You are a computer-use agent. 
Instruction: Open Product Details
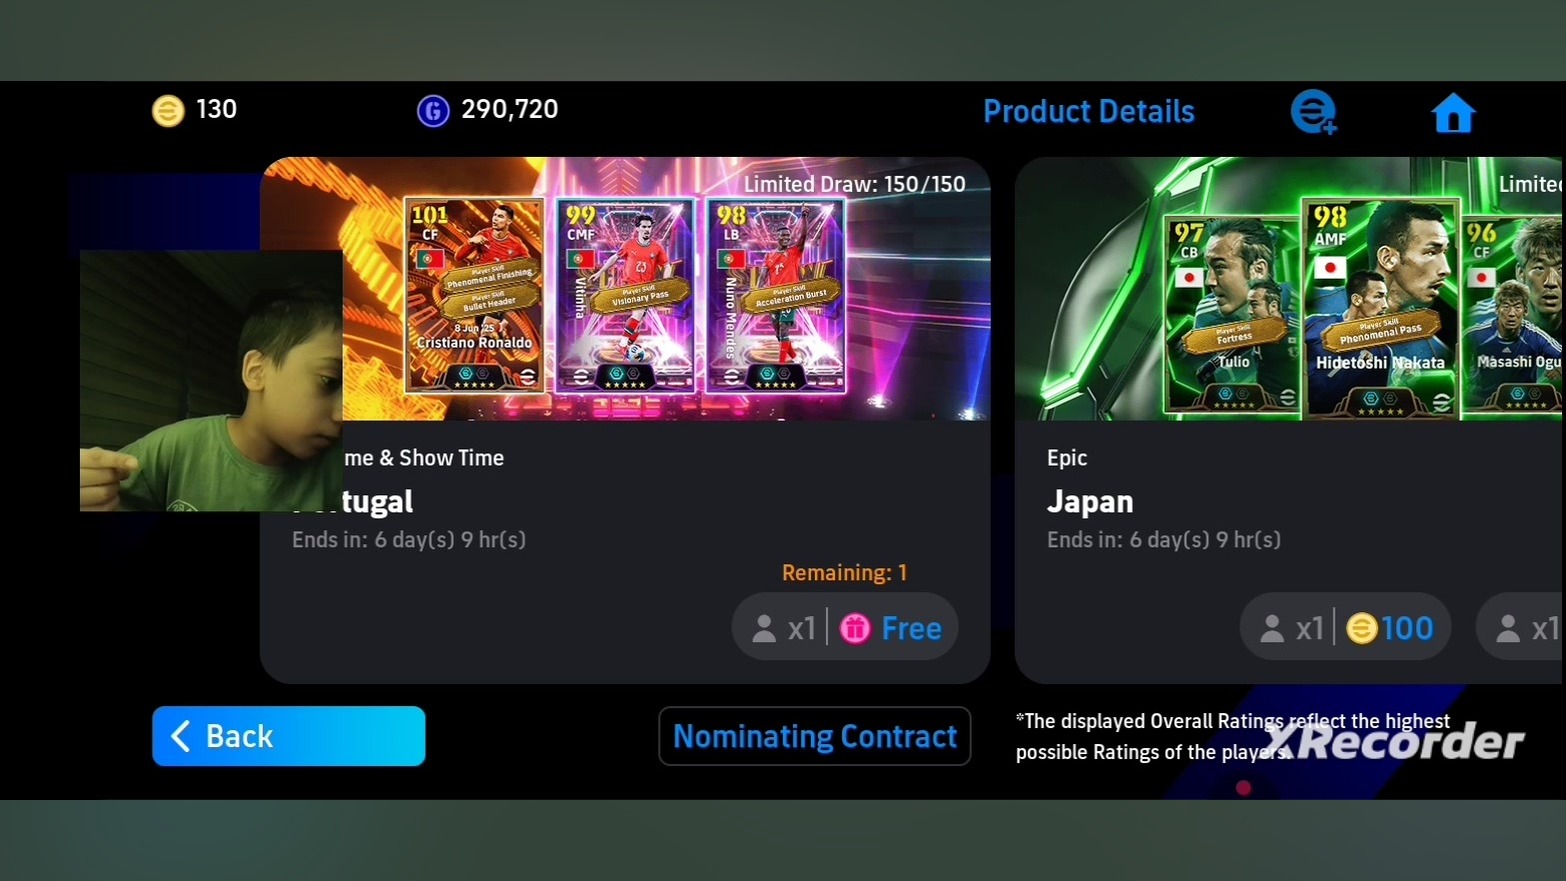click(x=1089, y=111)
